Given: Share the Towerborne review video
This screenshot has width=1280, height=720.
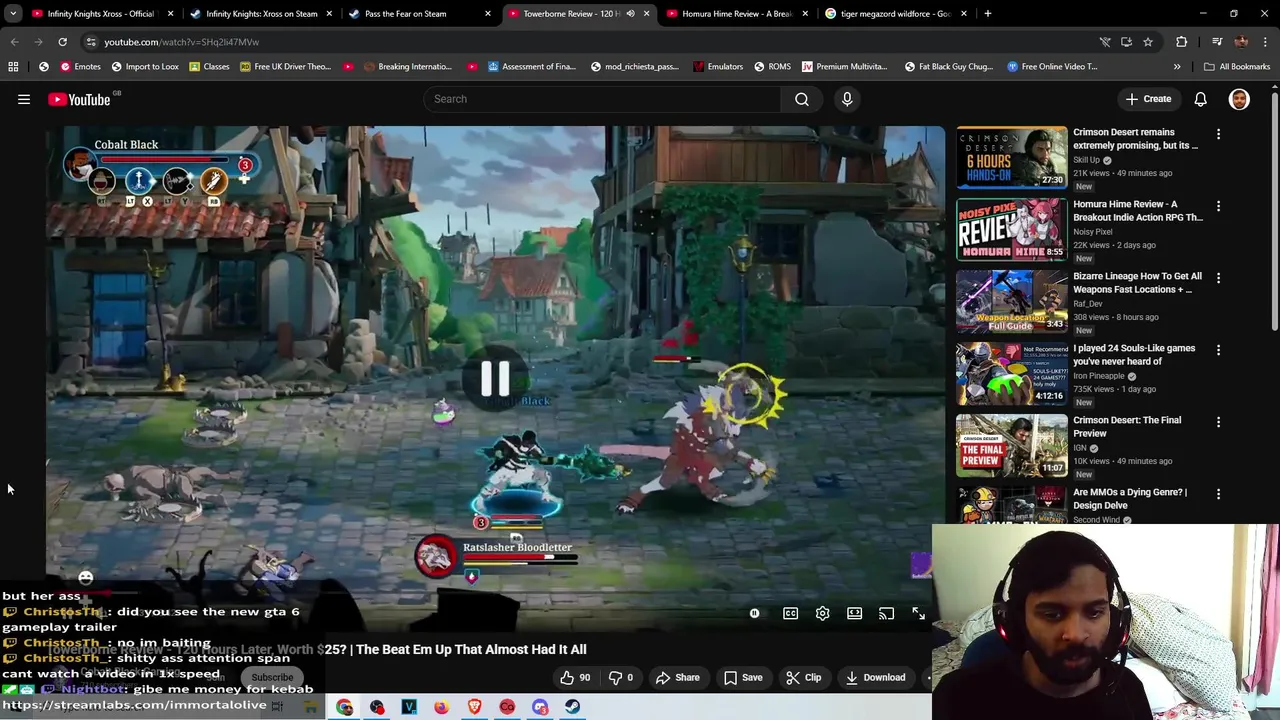Looking at the screenshot, I should [677, 677].
